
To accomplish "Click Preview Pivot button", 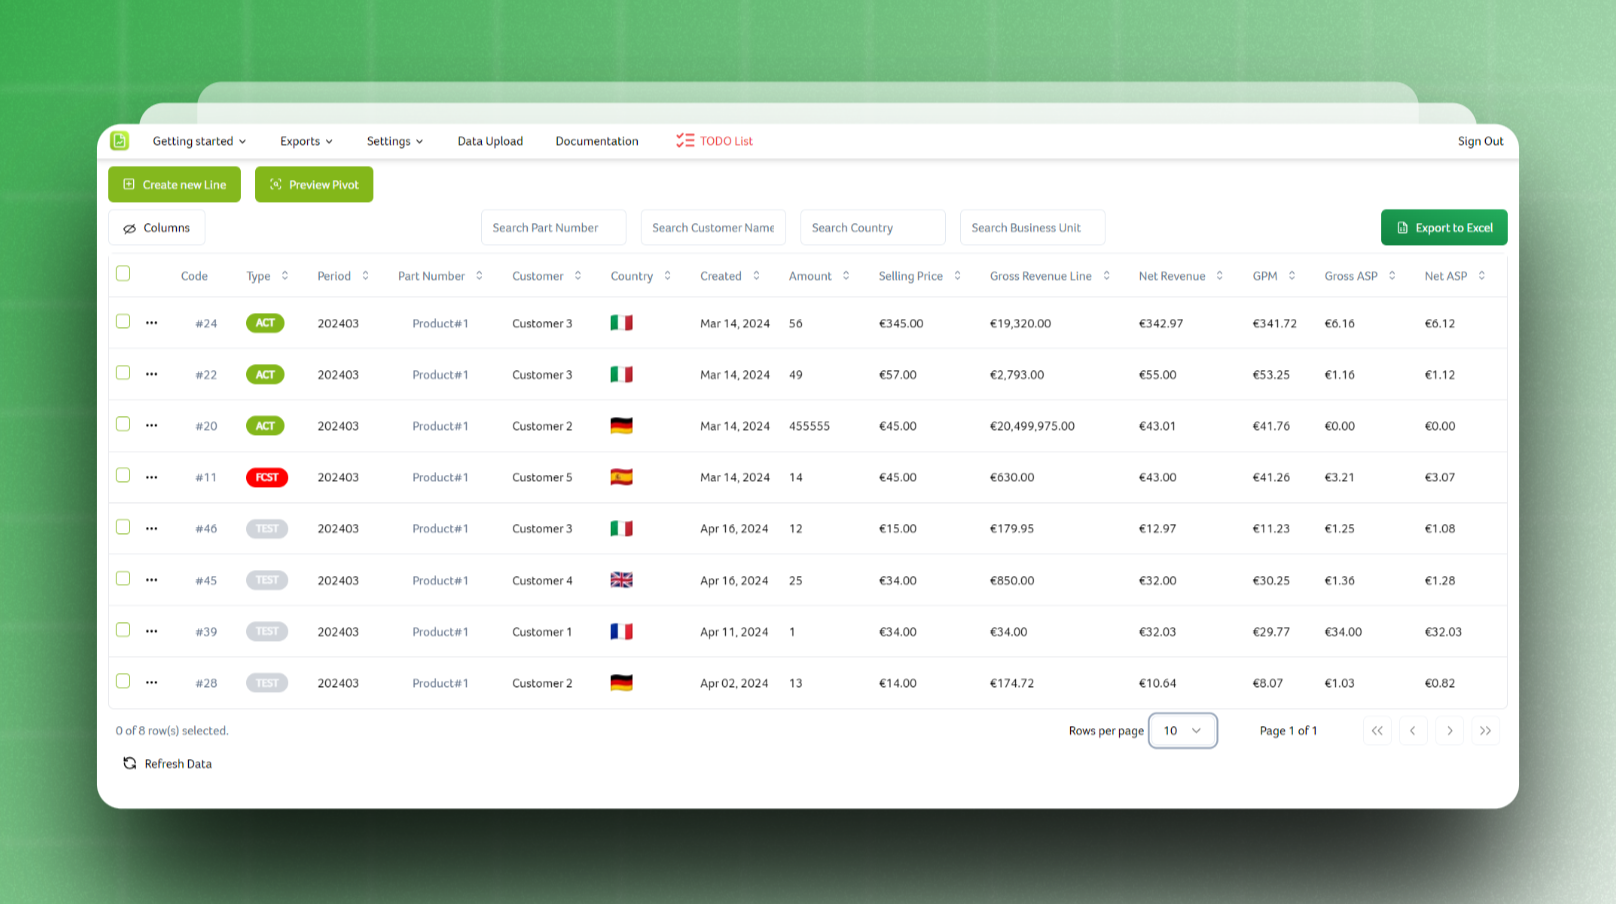I will tap(314, 184).
